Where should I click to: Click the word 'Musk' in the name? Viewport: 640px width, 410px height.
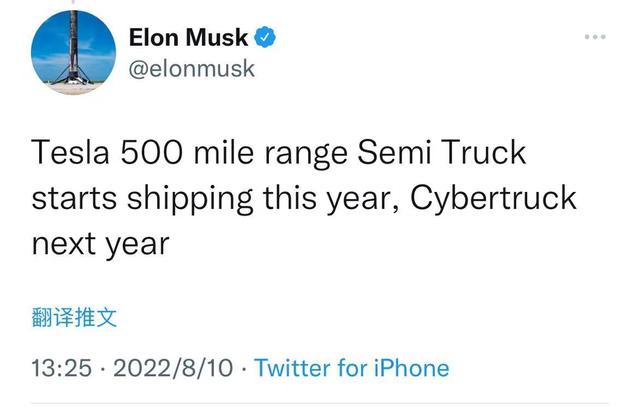pos(216,38)
